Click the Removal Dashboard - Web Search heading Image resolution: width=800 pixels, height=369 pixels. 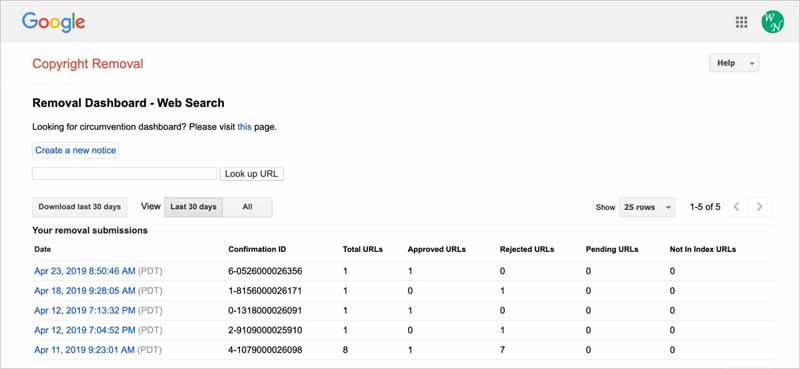click(128, 103)
